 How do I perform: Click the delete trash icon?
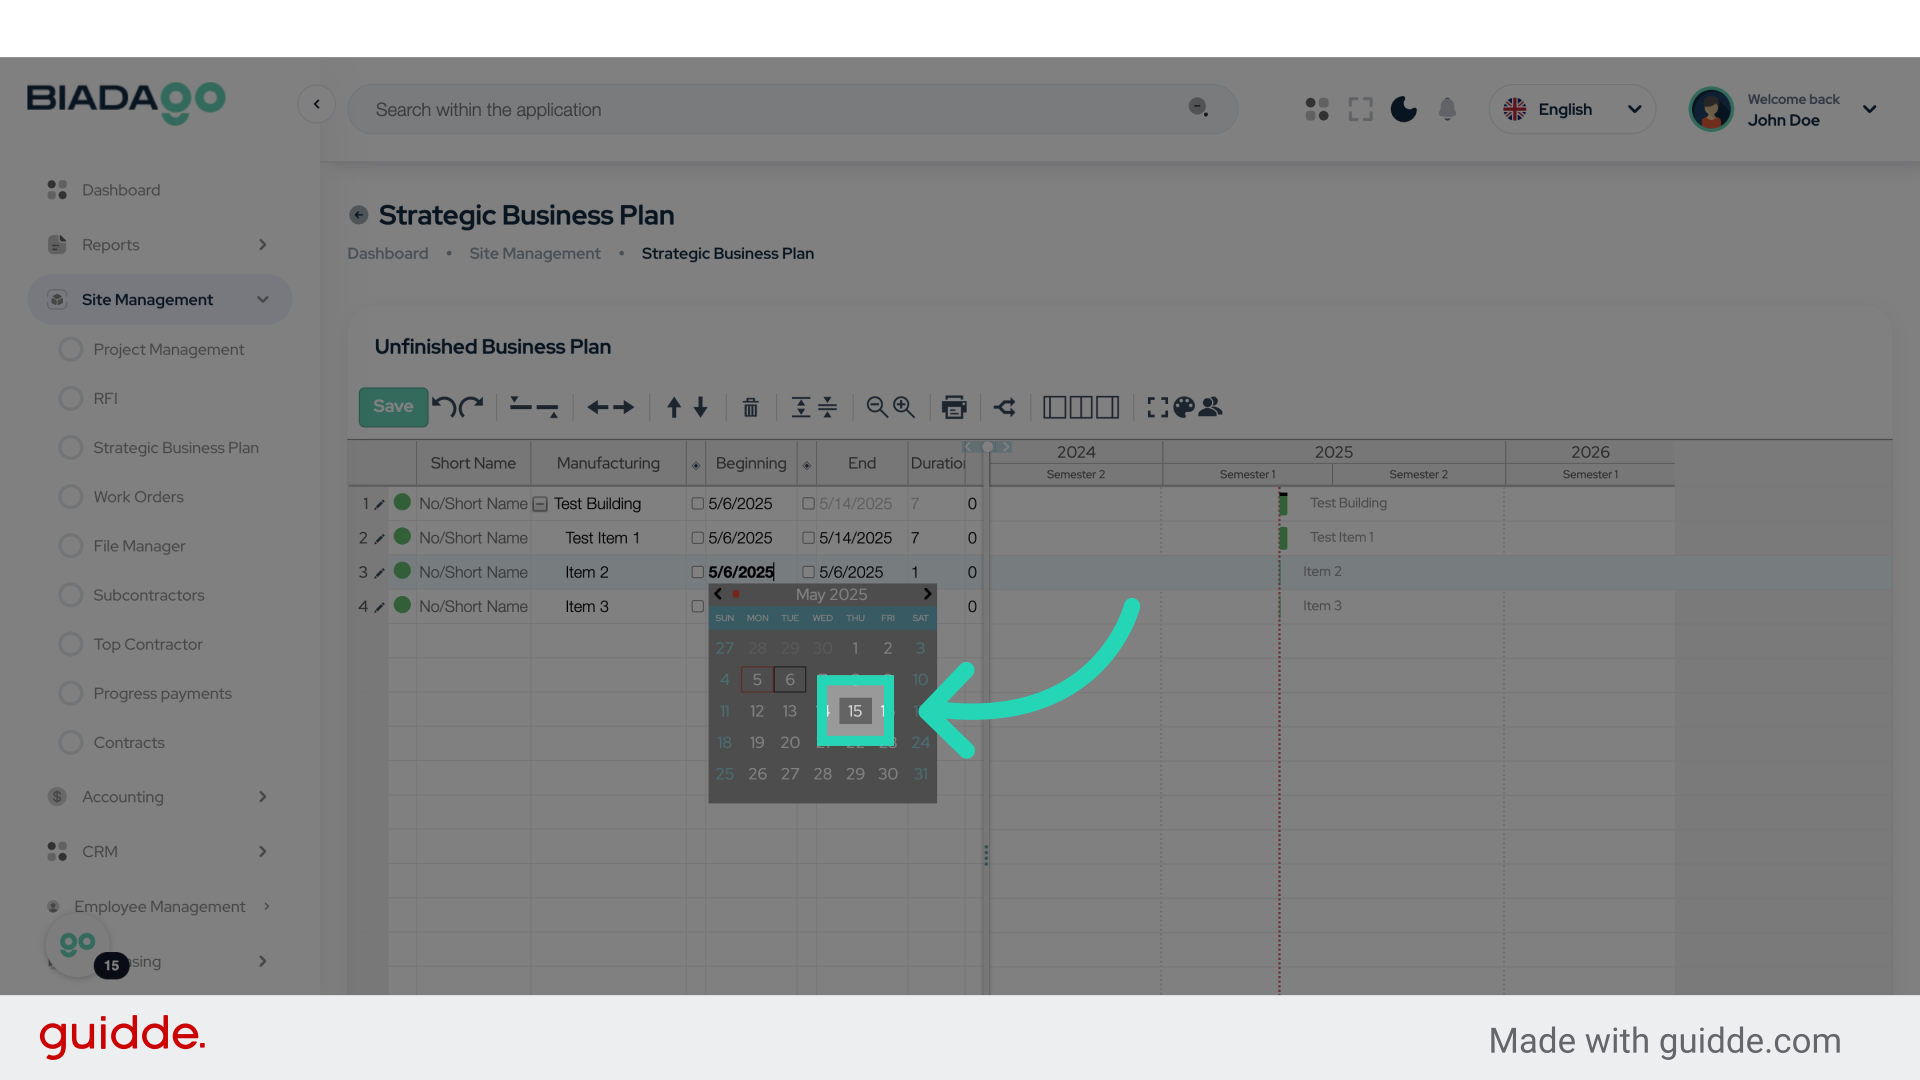750,407
